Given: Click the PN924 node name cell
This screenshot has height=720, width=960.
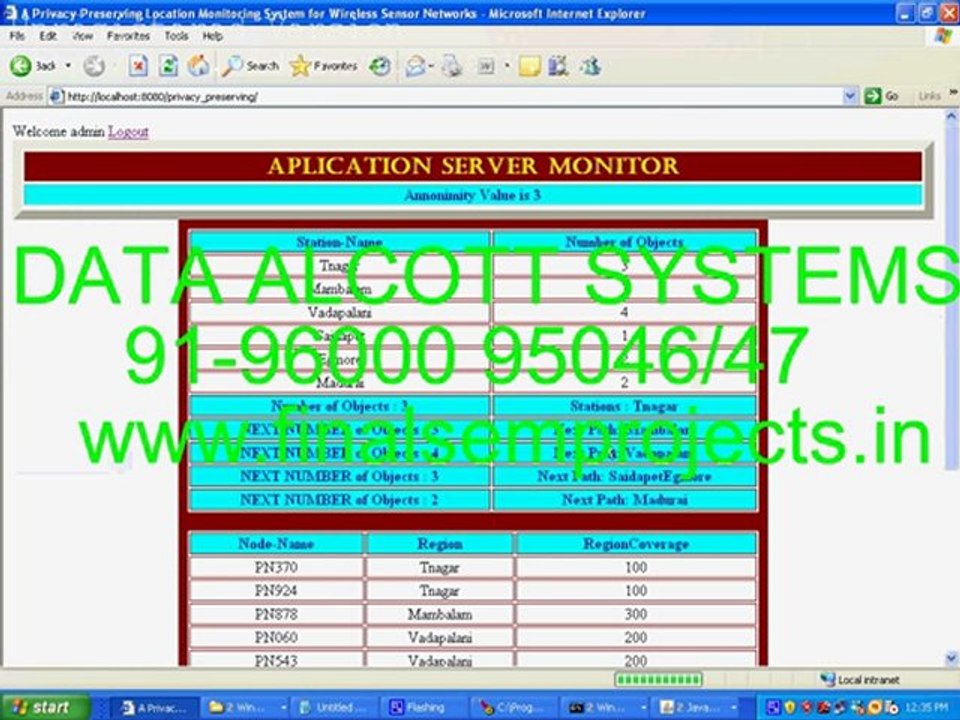Looking at the screenshot, I should pyautogui.click(x=276, y=591).
